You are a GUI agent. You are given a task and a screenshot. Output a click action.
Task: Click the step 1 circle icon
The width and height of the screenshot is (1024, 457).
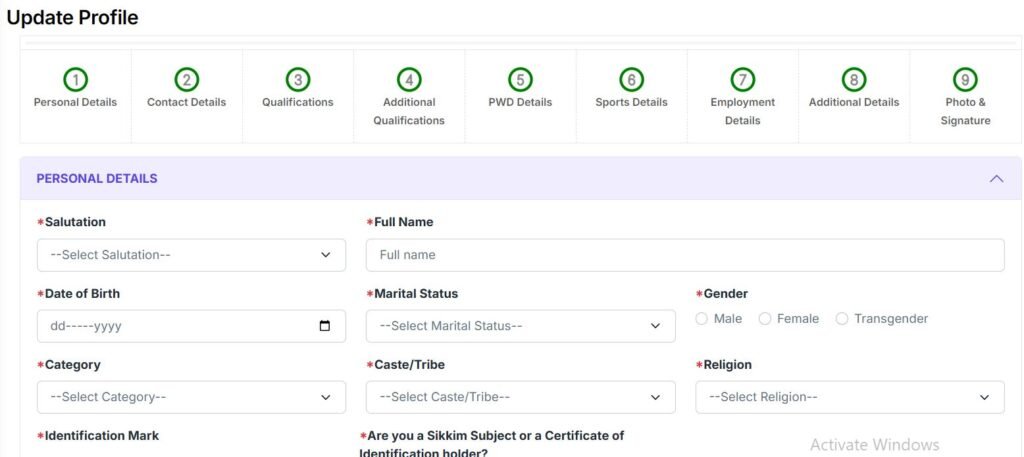[x=76, y=80]
